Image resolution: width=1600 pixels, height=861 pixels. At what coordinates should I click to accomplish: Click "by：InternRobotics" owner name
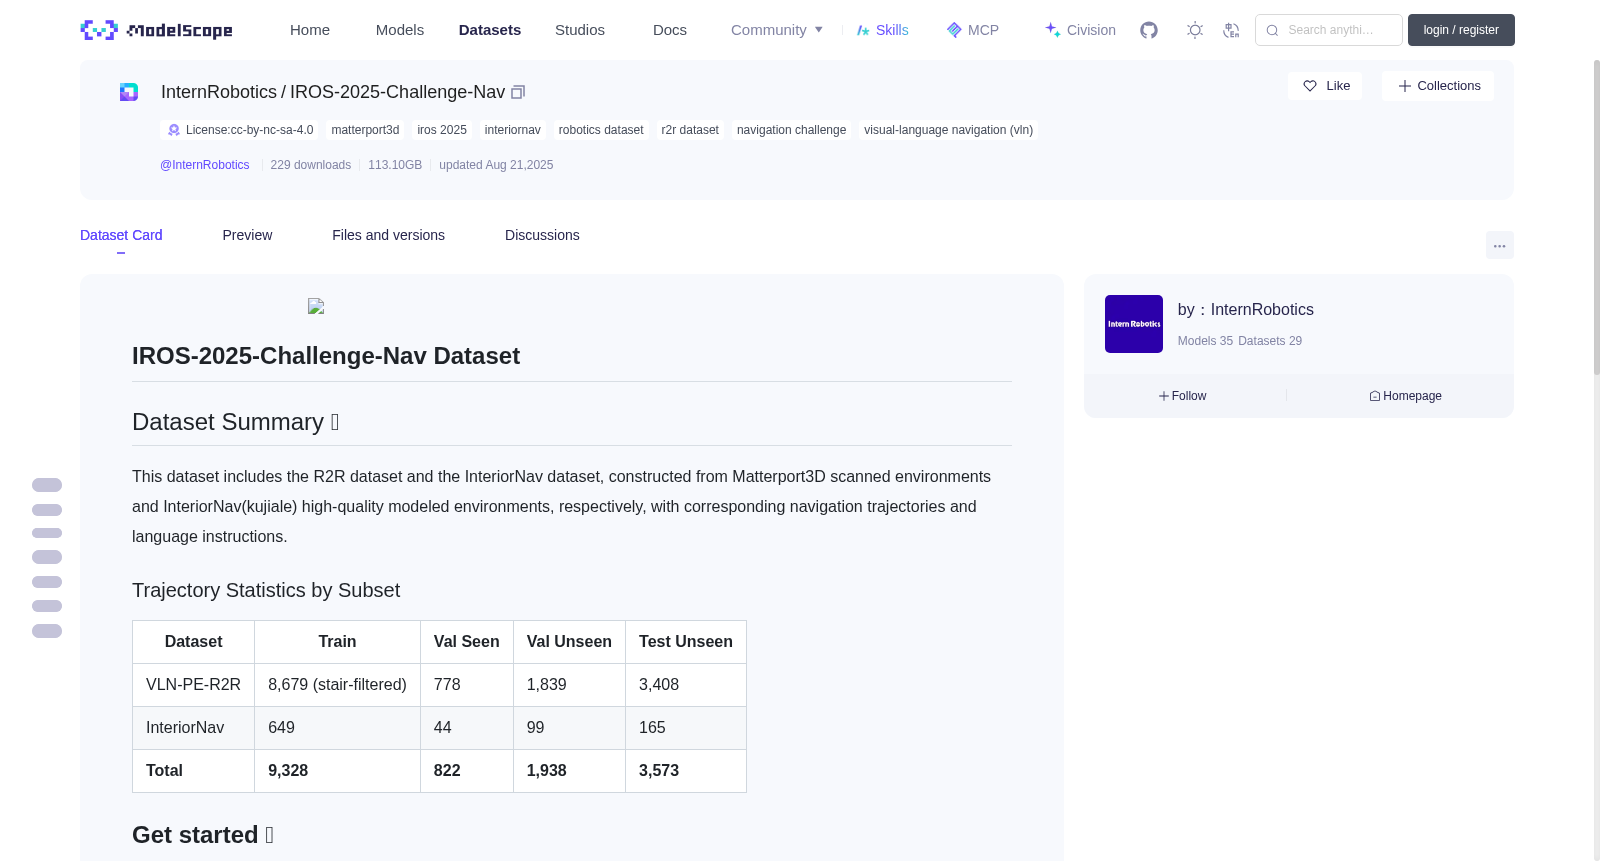(1246, 310)
